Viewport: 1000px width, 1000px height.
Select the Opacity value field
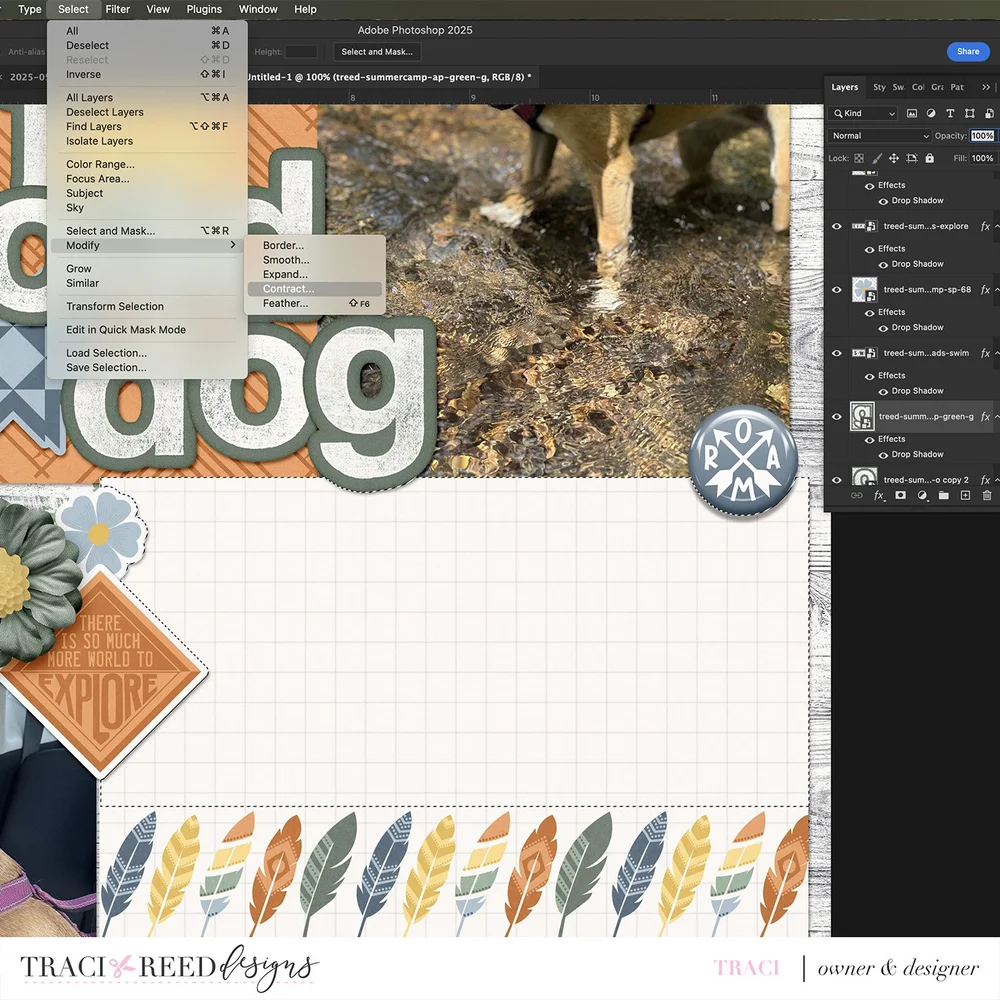point(982,135)
